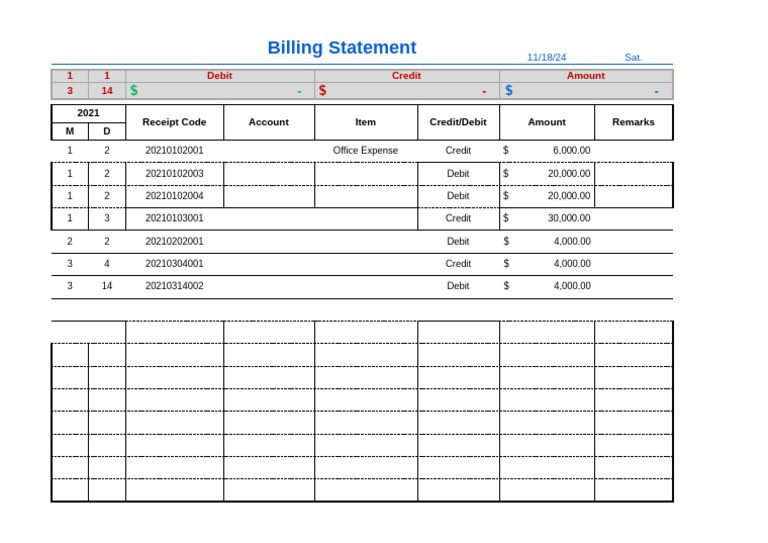Select amount 6,000.00
This screenshot has width=768, height=543.
[572, 150]
